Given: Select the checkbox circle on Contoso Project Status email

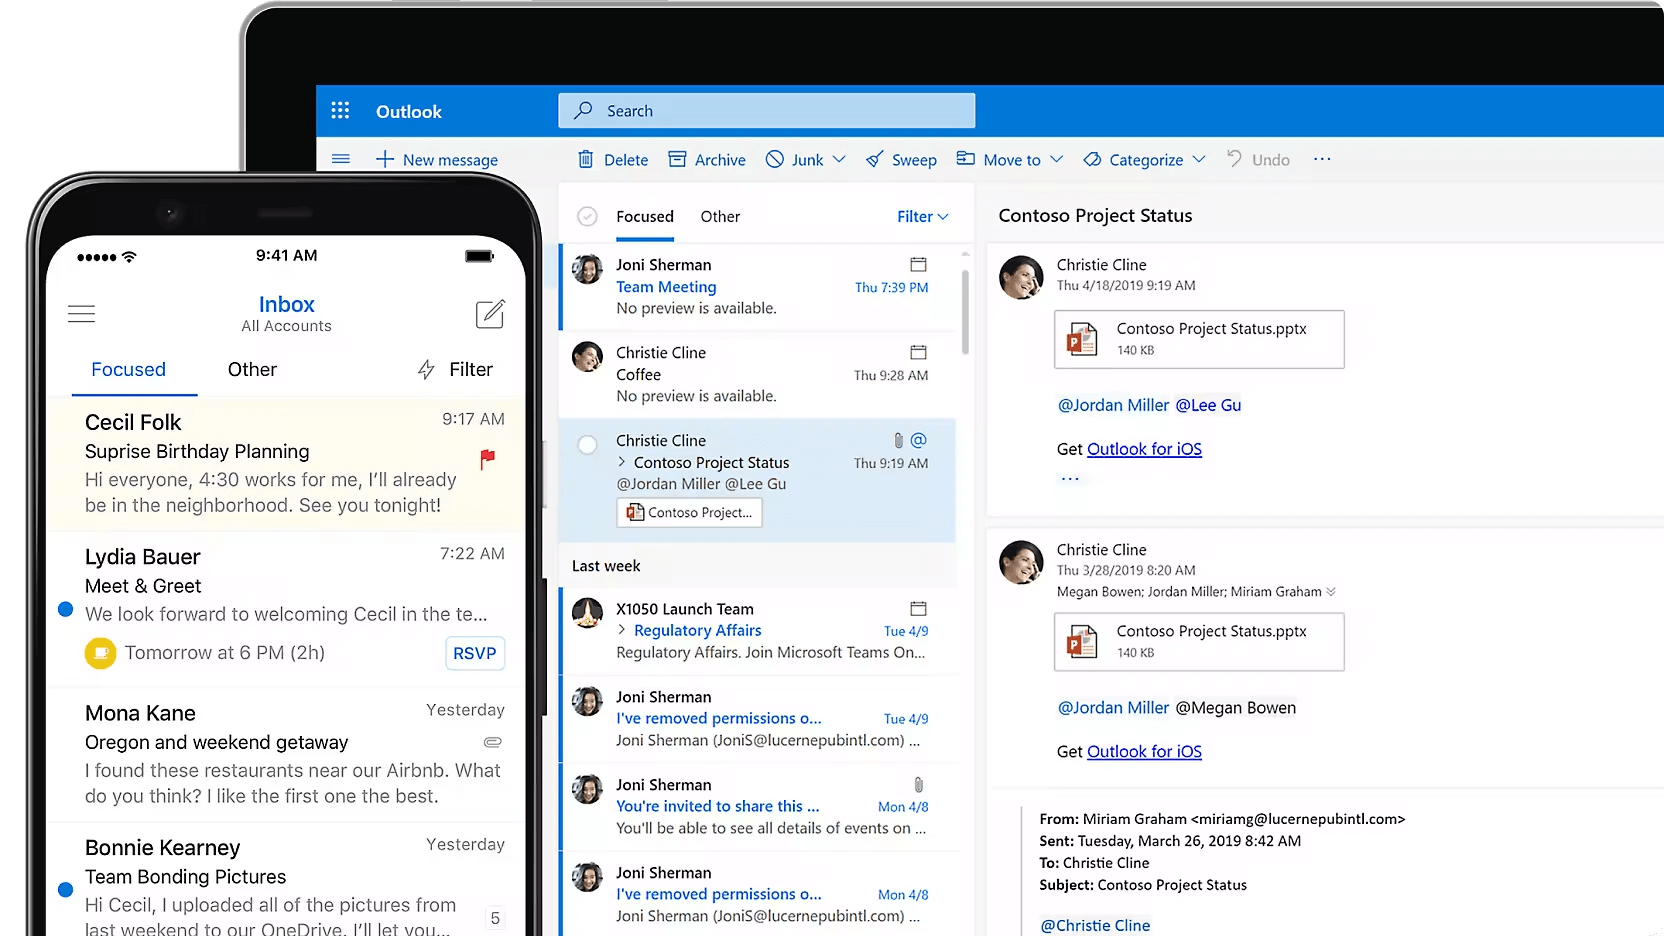Looking at the screenshot, I should [588, 444].
